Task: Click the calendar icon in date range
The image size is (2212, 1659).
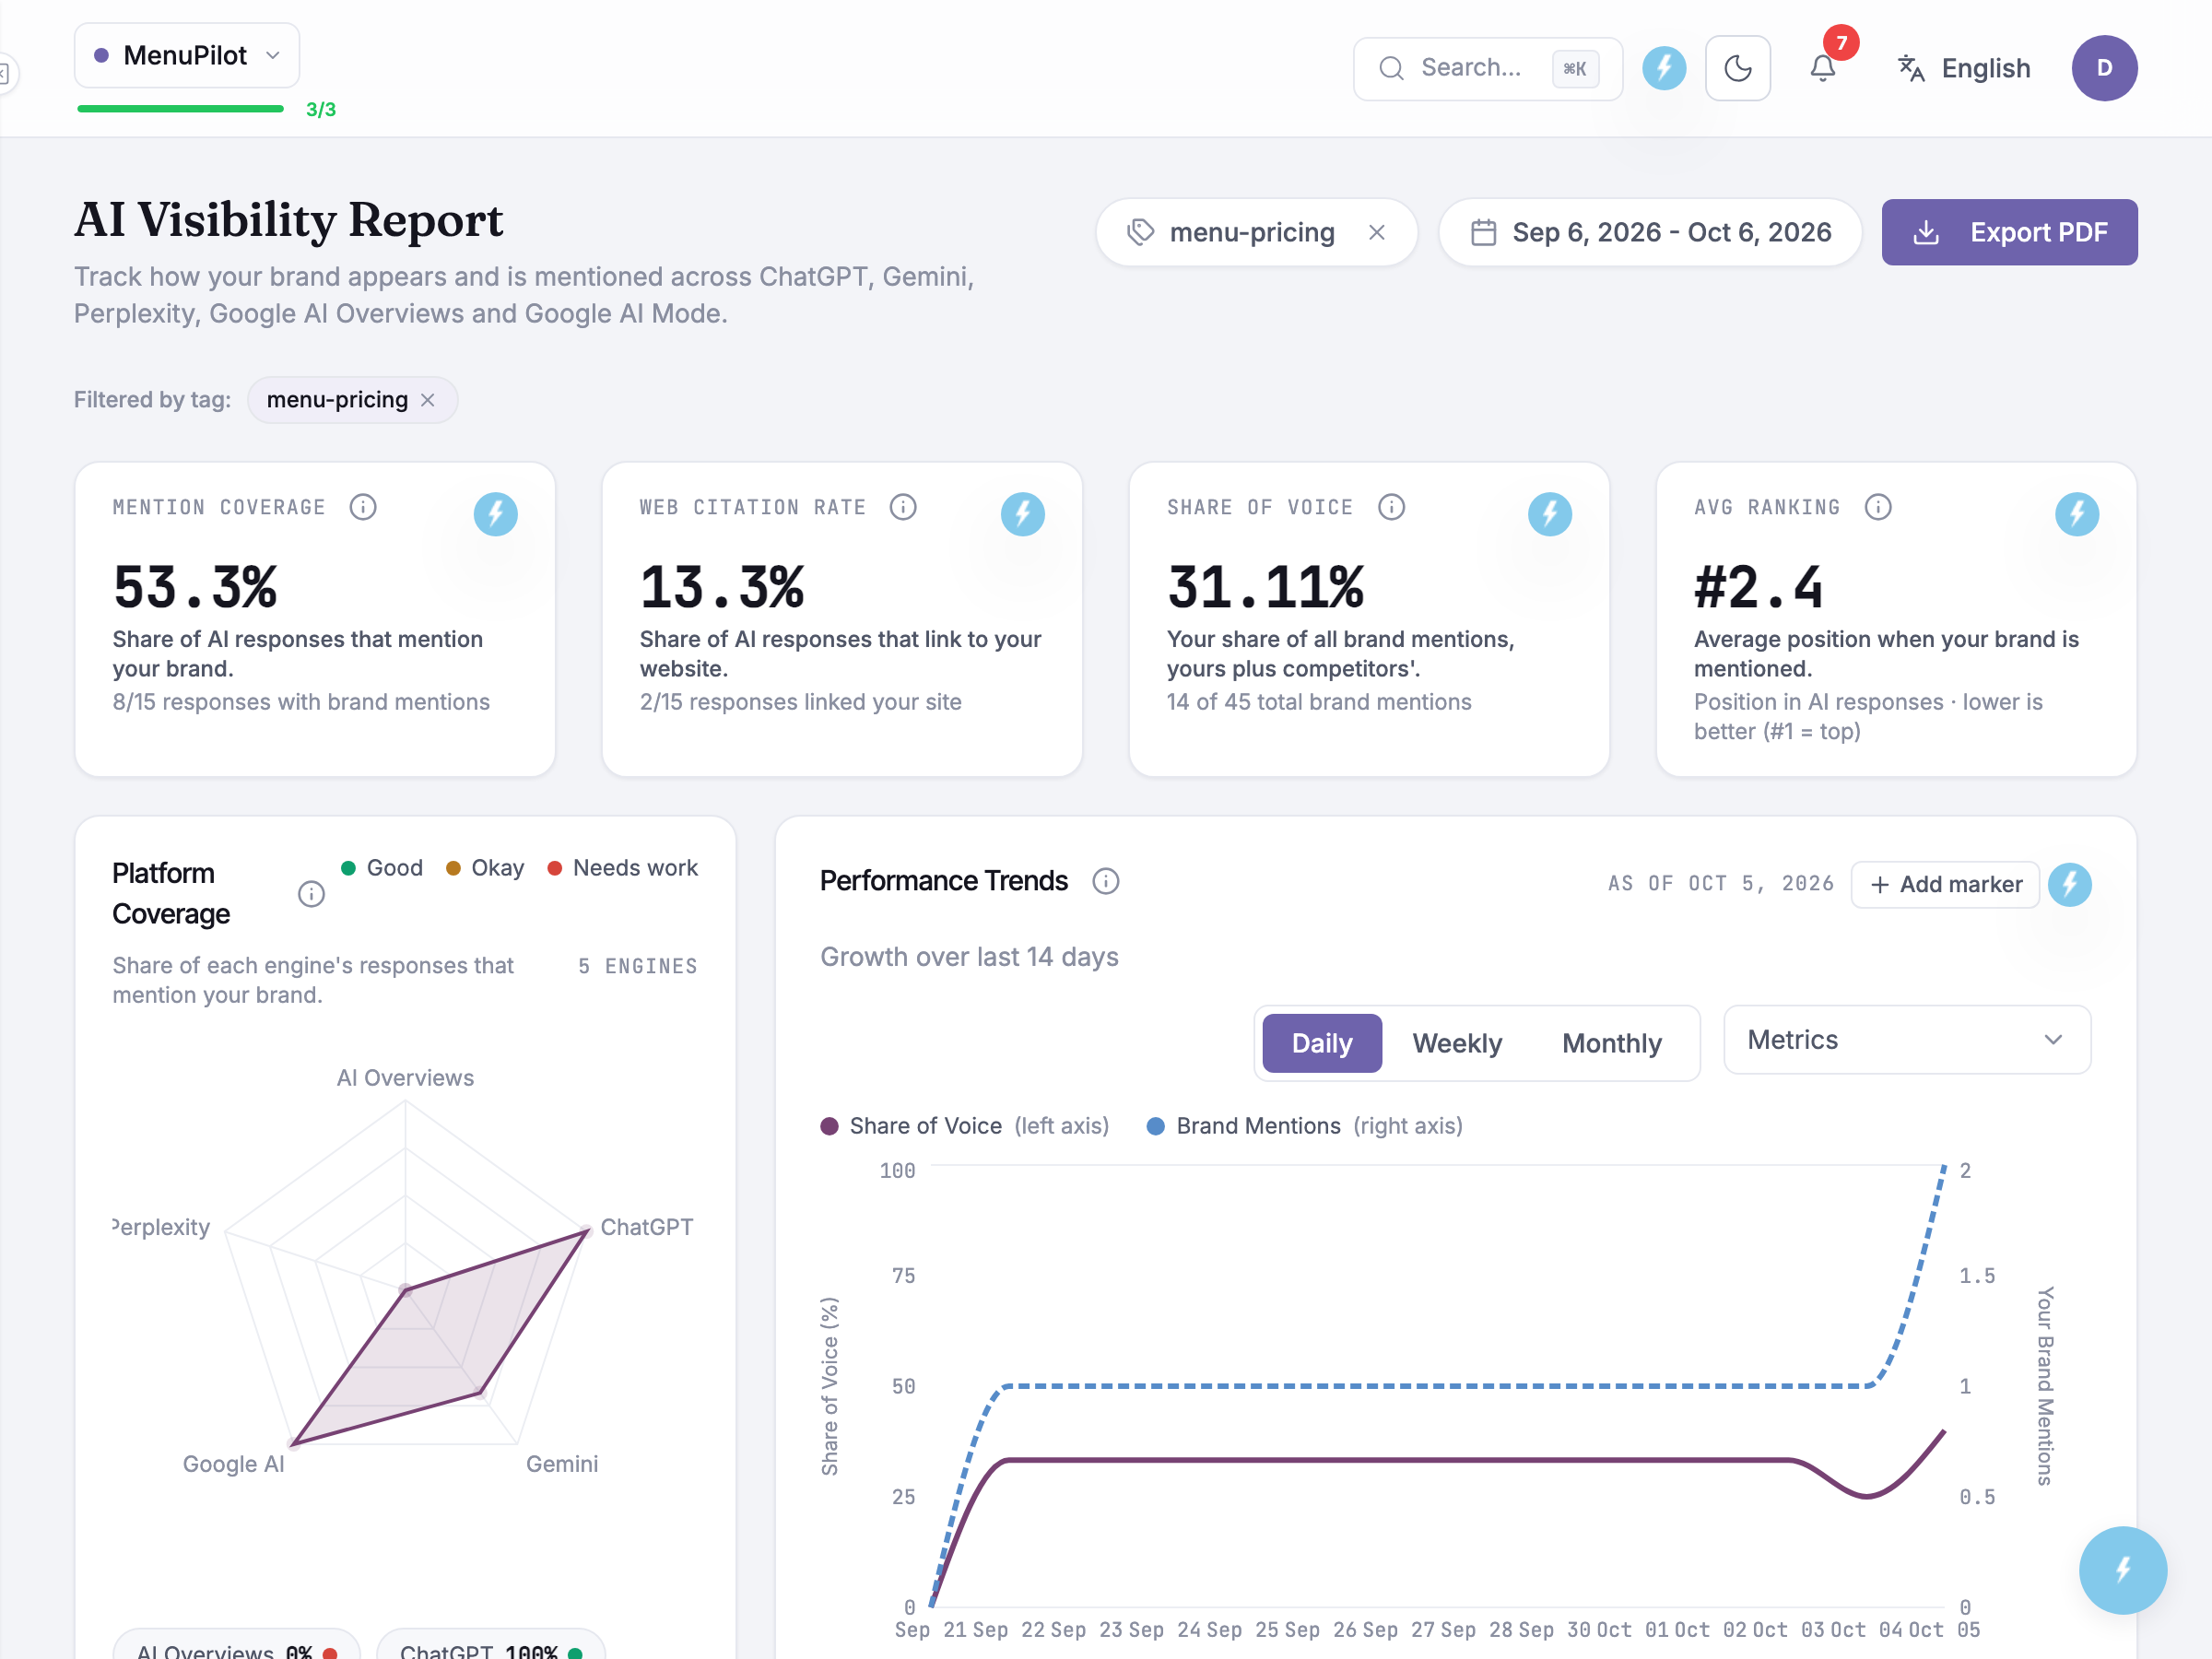Action: point(1484,232)
